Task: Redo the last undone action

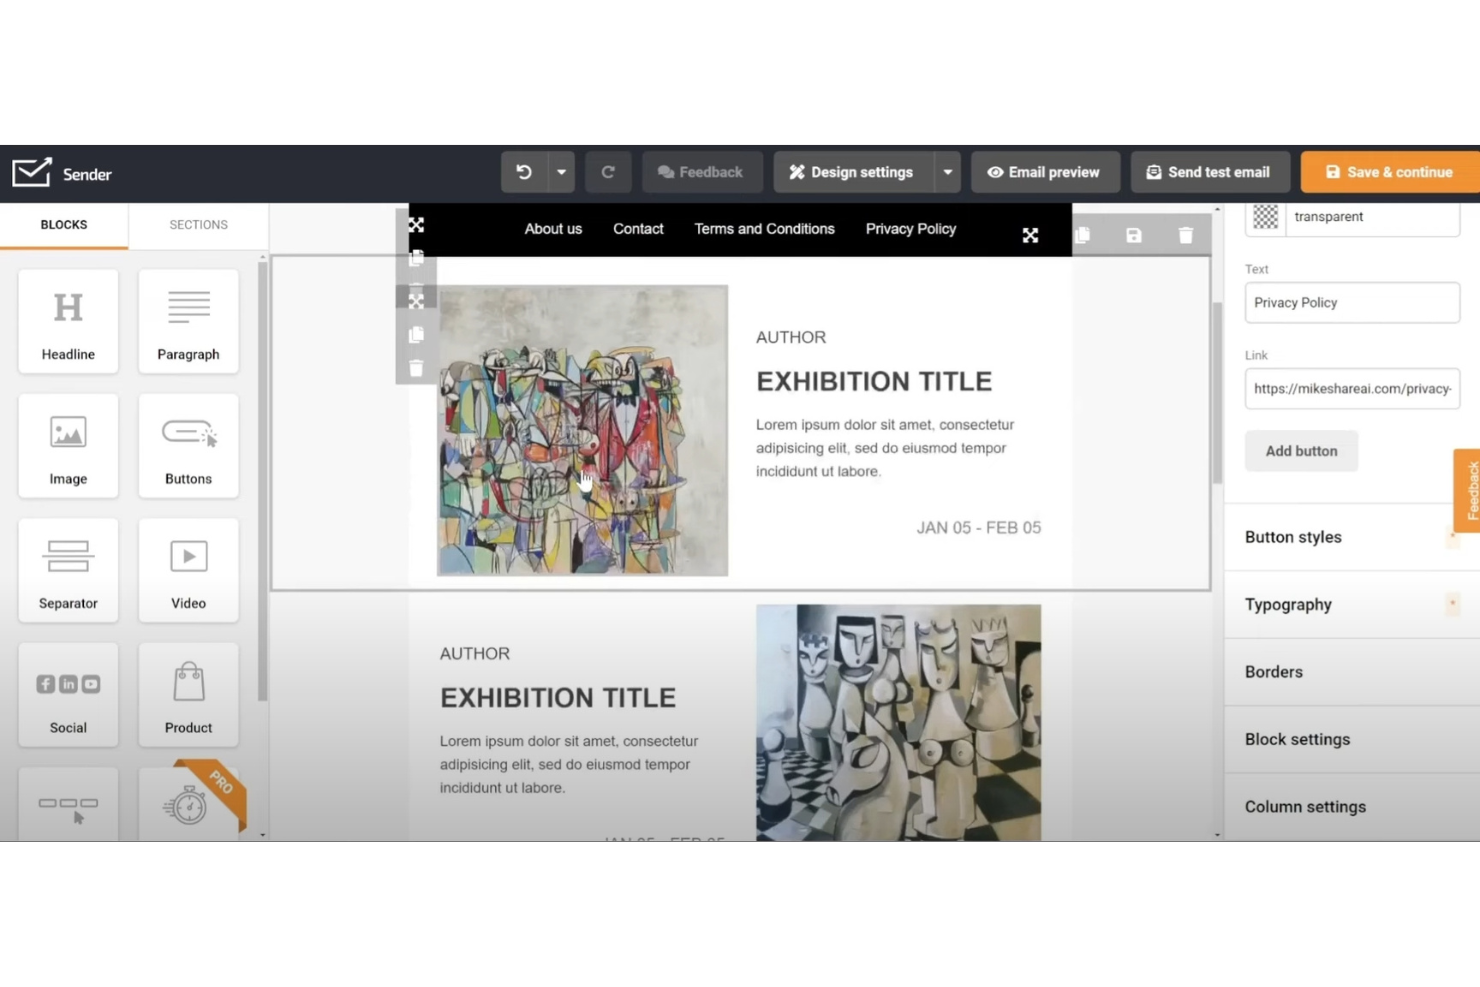Action: (x=608, y=172)
